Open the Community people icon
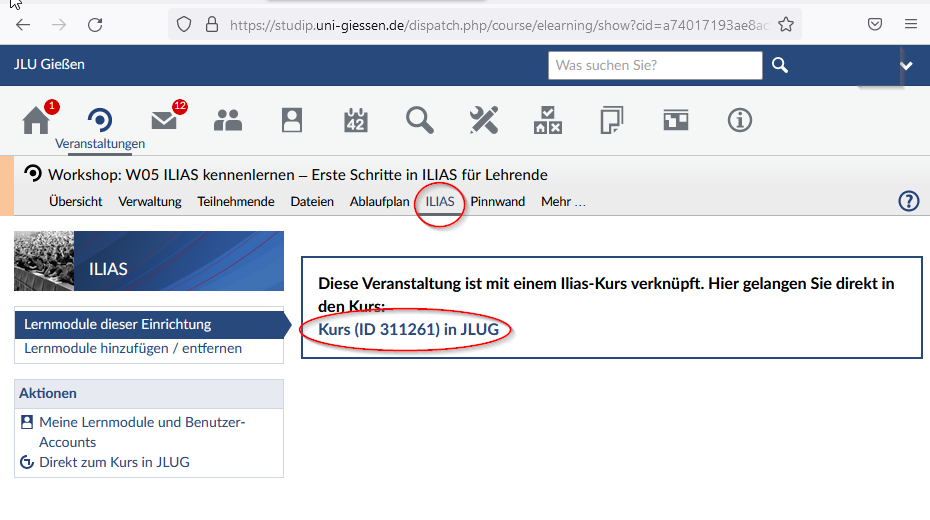 pos(228,121)
